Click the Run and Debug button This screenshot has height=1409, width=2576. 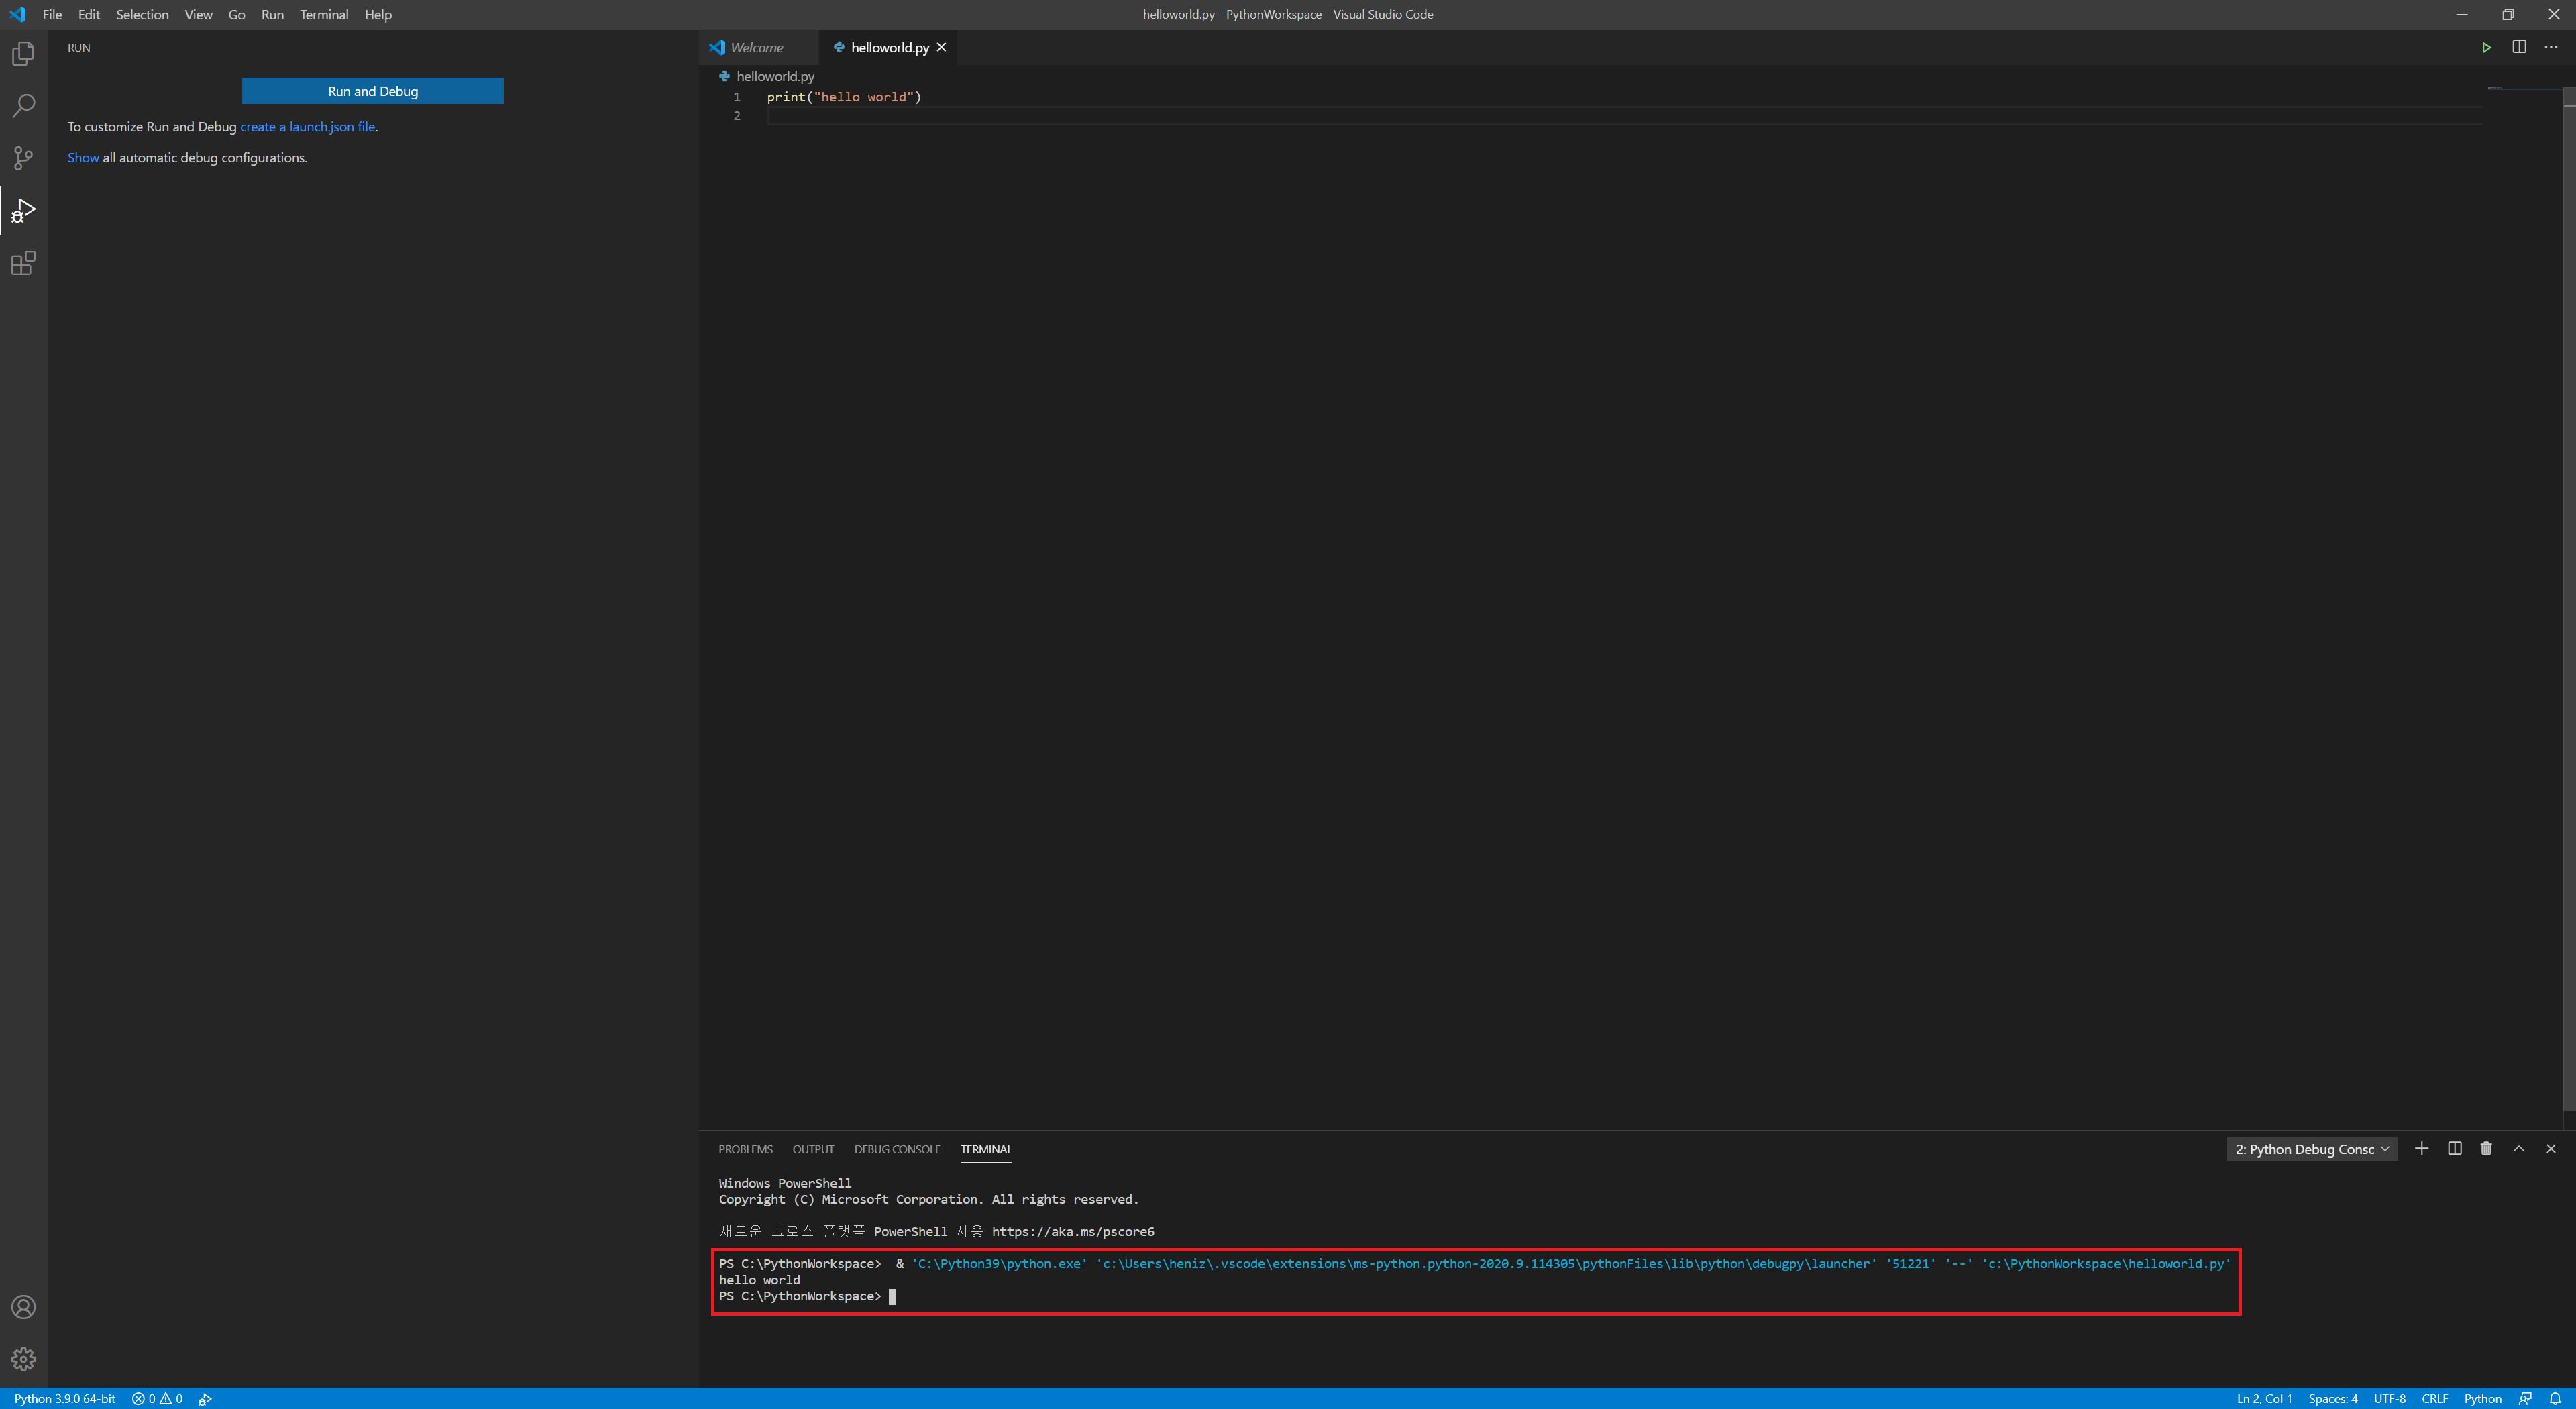click(372, 91)
